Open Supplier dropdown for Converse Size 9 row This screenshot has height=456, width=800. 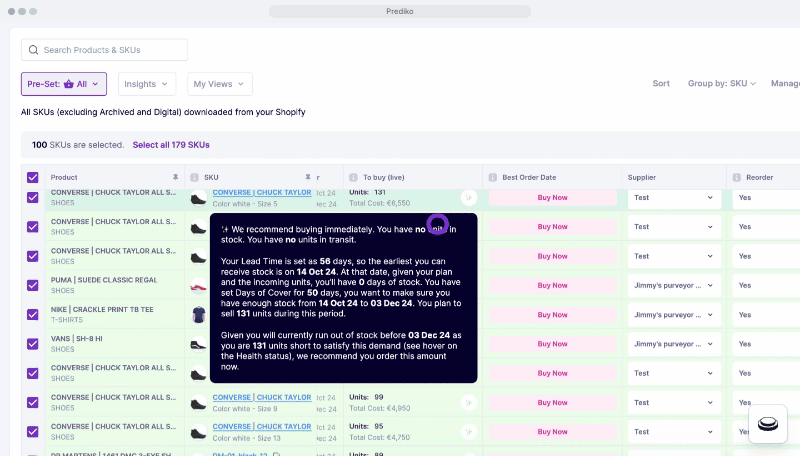coord(673,402)
